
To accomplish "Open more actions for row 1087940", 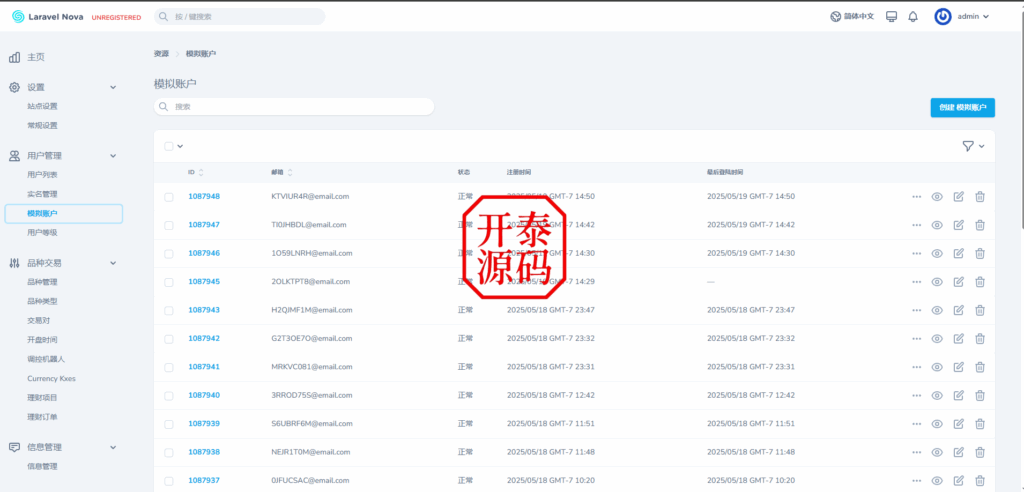I will pos(916,395).
